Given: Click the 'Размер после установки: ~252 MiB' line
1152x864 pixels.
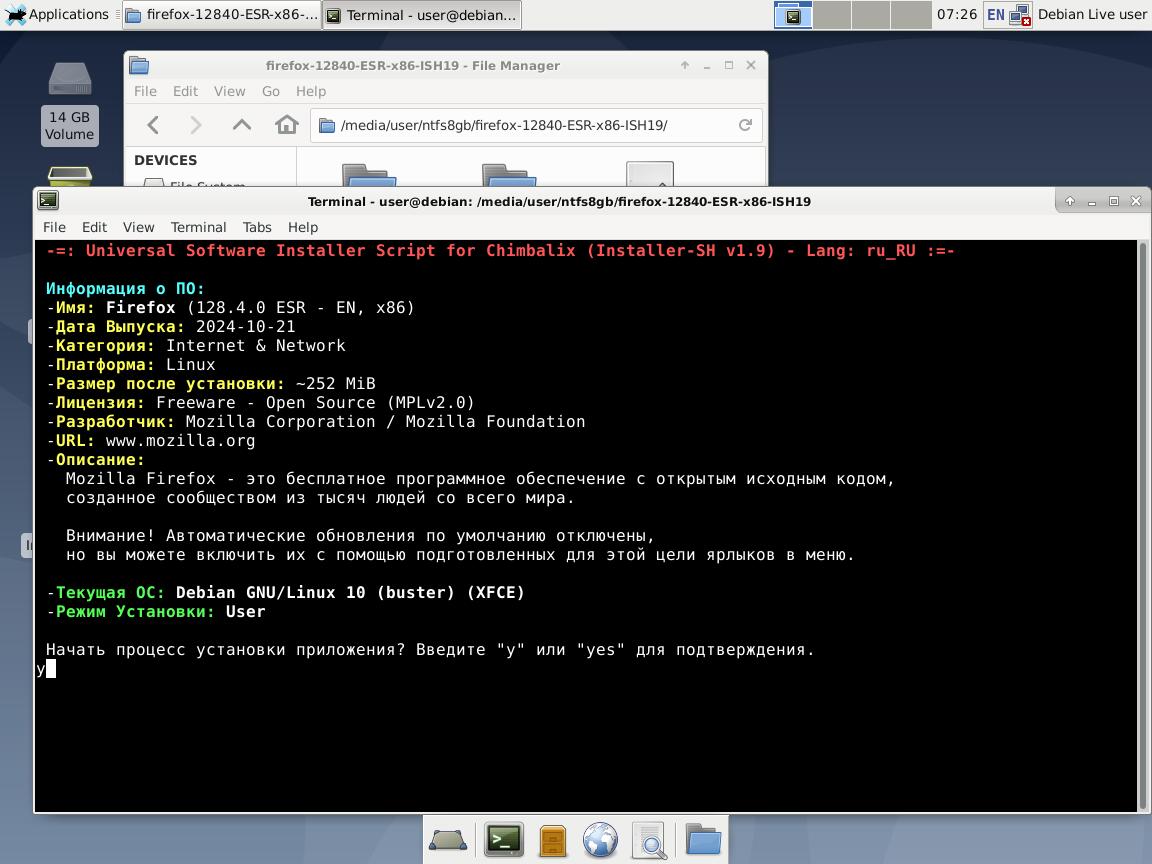Looking at the screenshot, I should 211,384.
